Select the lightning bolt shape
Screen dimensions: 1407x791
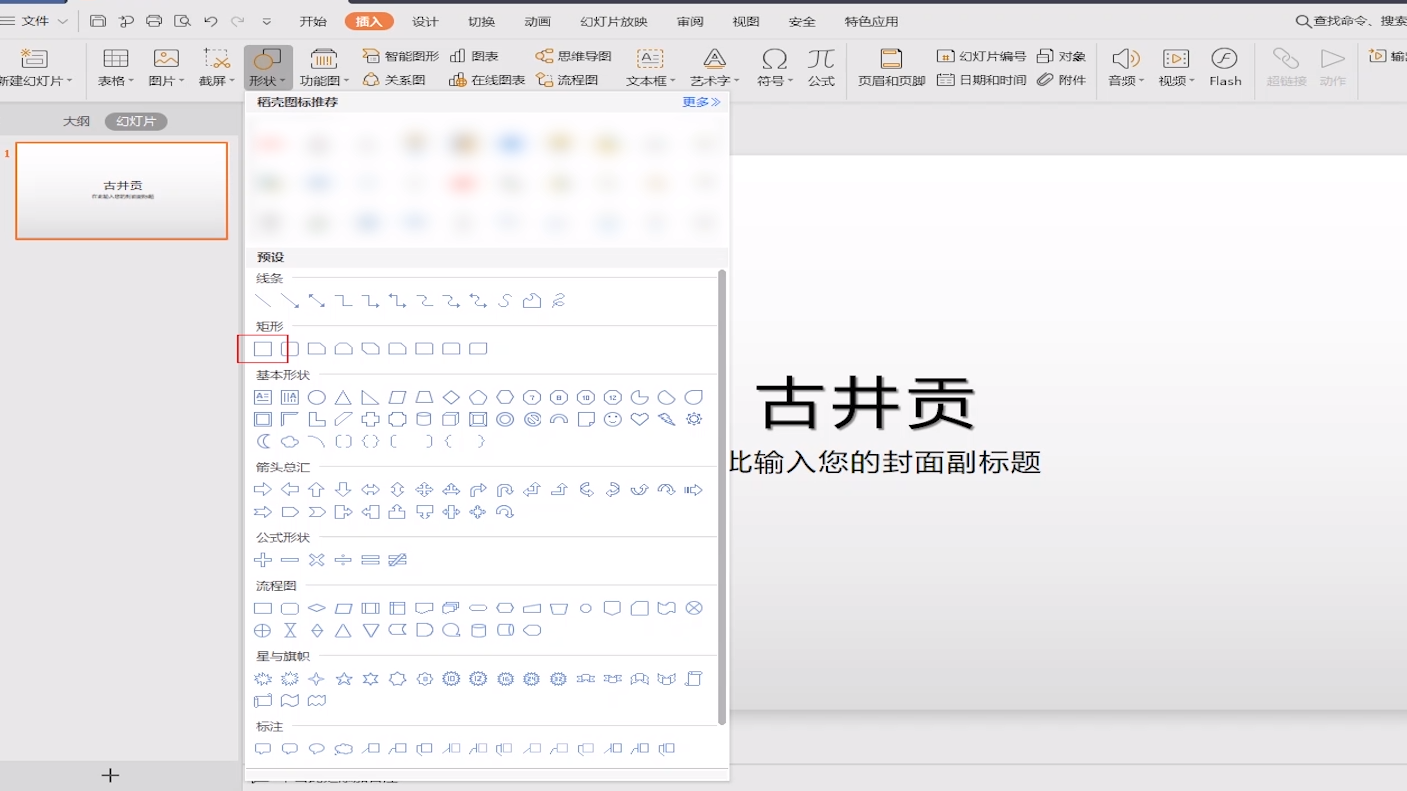[x=667, y=419]
